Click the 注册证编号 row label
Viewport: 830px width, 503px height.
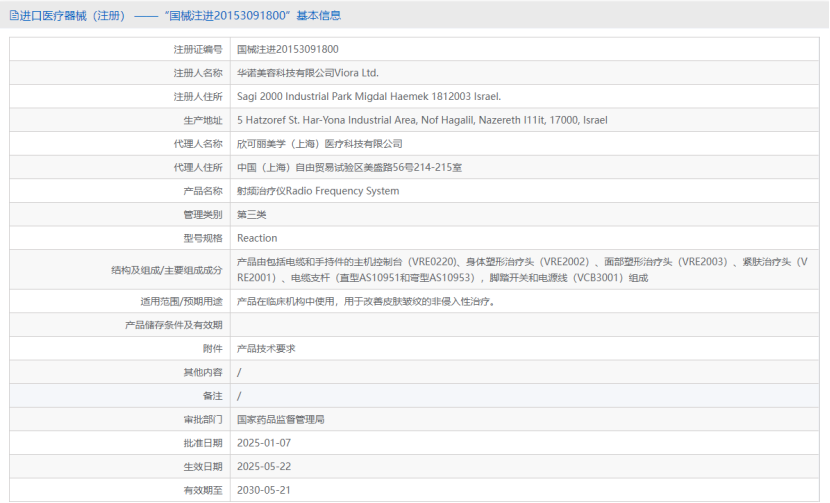198,49
